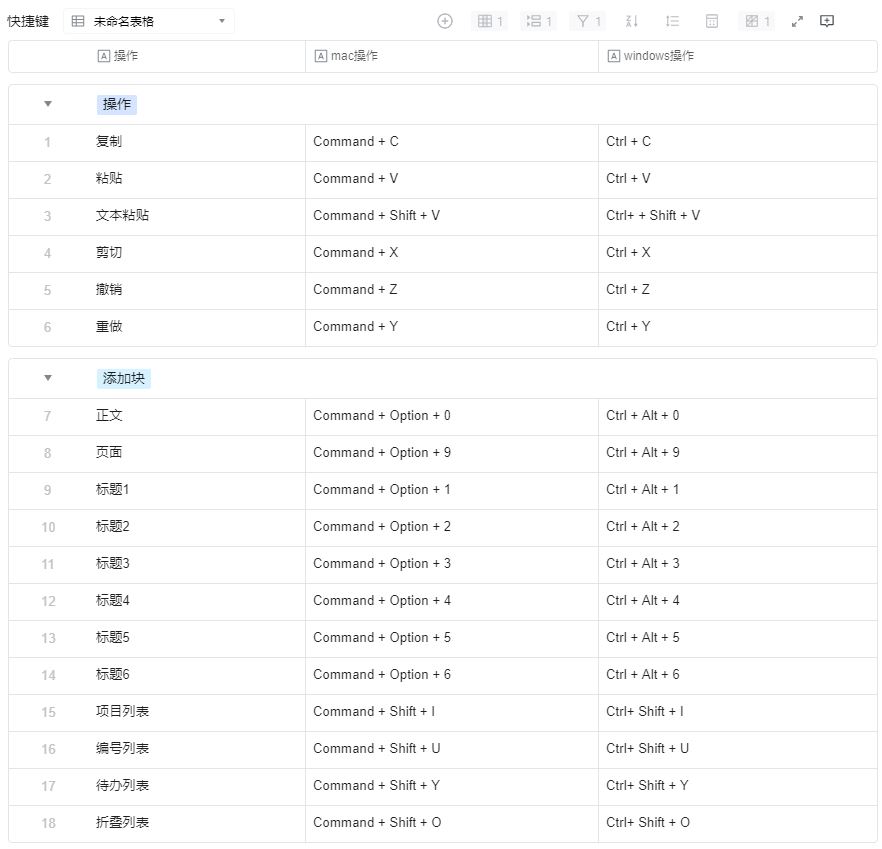
Task: Click the Command + C cell
Action: click(452, 142)
